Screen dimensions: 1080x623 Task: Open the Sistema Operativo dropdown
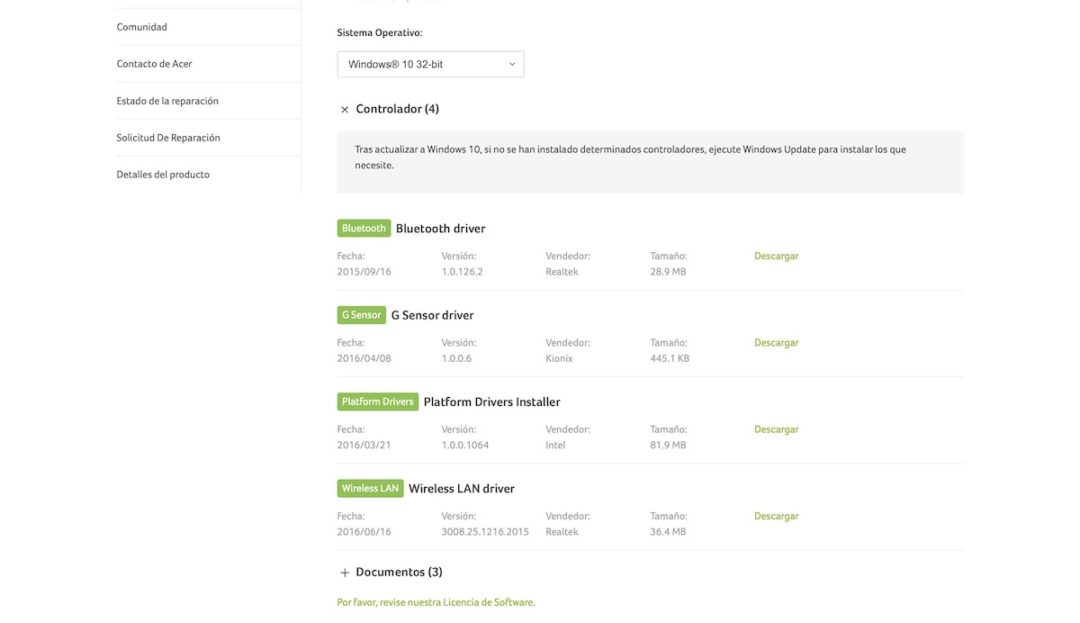(430, 64)
